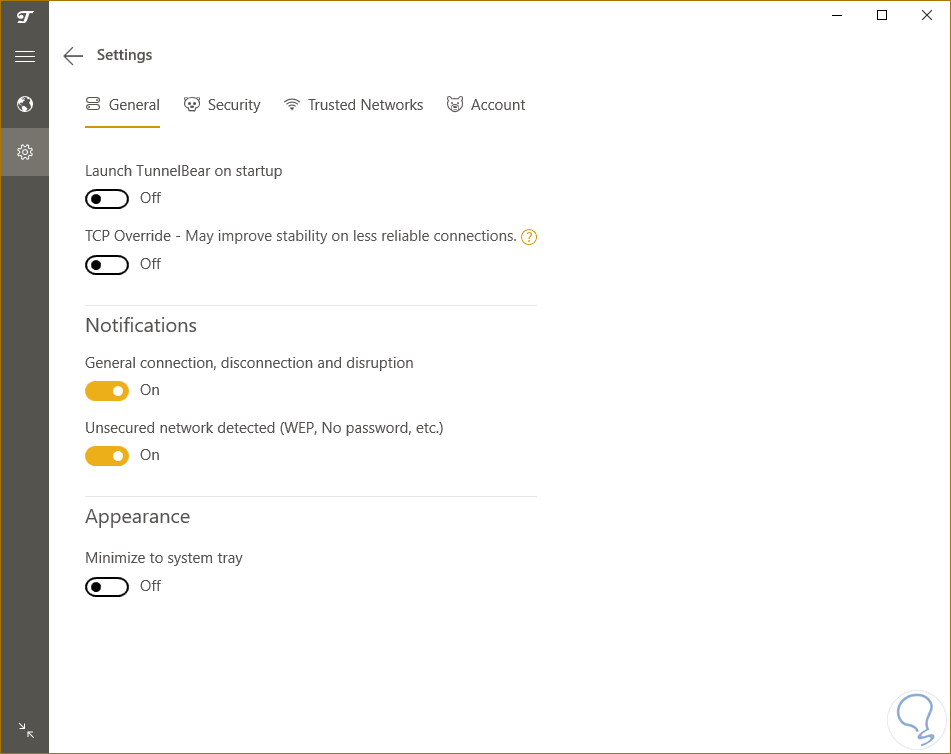The width and height of the screenshot is (951, 754).
Task: Enable Minimize to system tray
Action: tap(107, 587)
